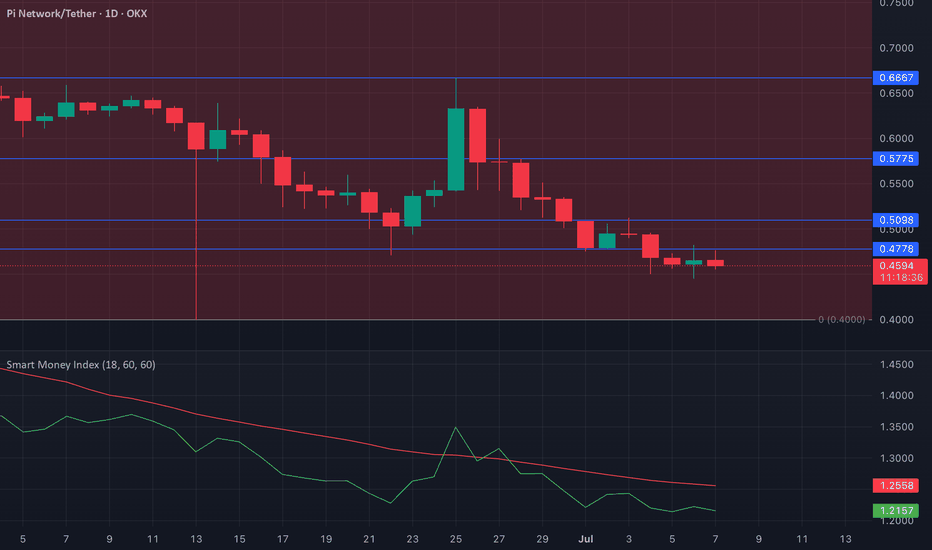Click date label 19 on time axis
This screenshot has height=550, width=932.
pos(326,539)
